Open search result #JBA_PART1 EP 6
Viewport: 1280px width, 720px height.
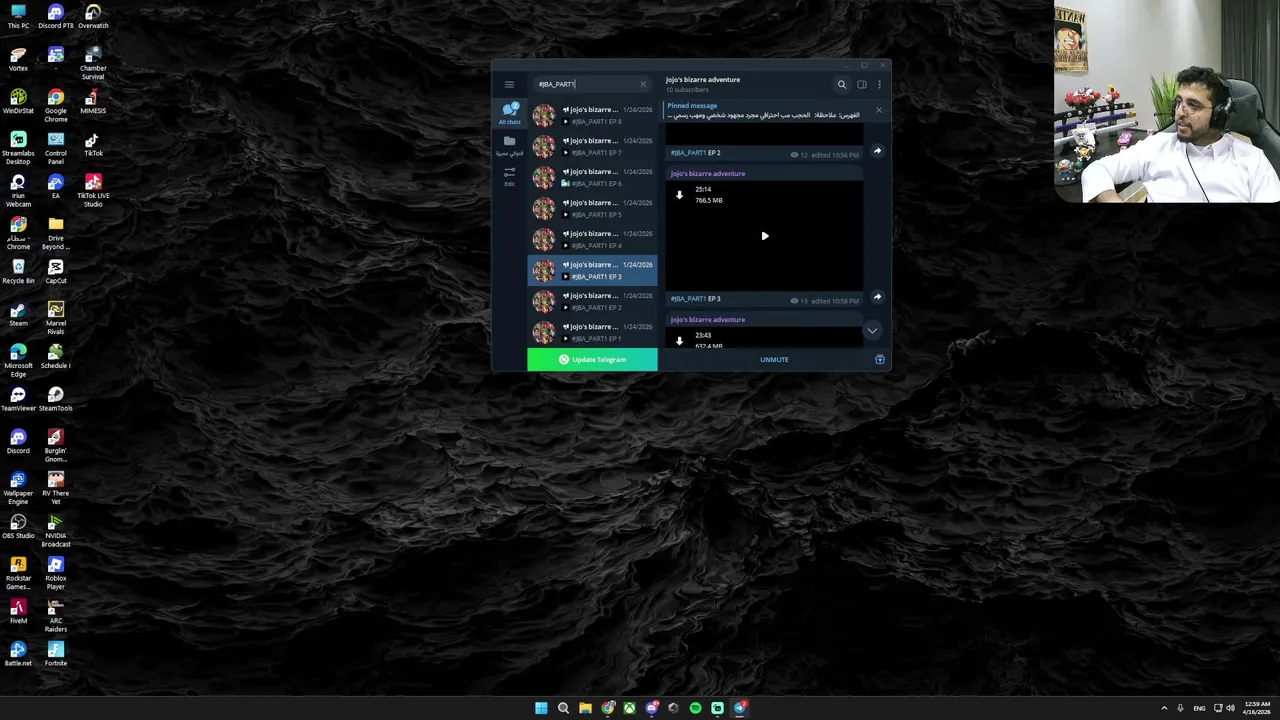[592, 177]
